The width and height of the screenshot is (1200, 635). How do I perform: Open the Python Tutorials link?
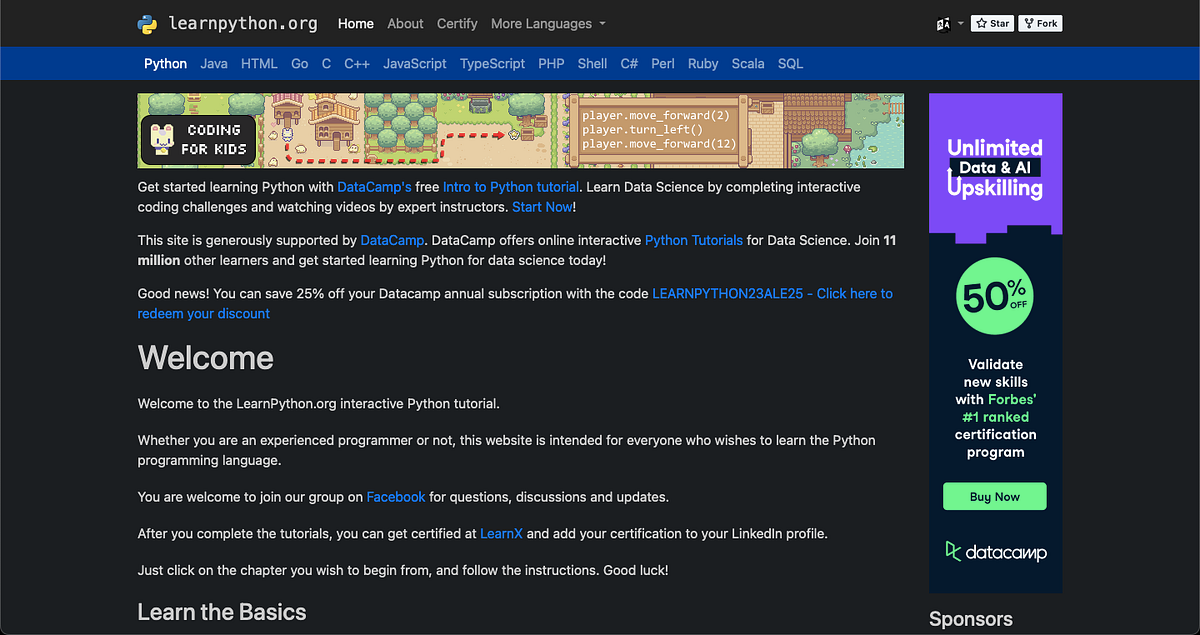[x=694, y=240]
